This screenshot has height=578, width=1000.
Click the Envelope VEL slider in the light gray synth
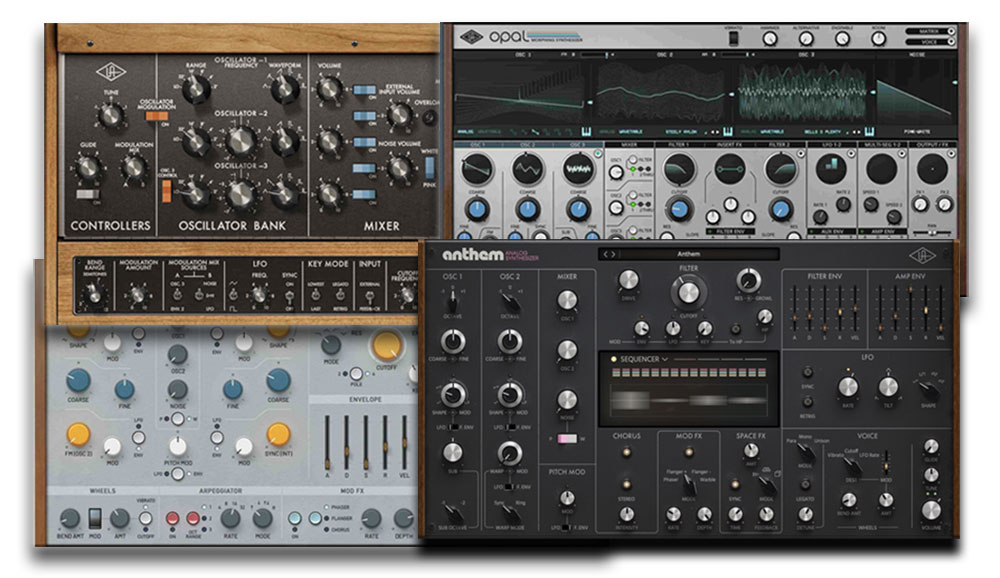pyautogui.click(x=404, y=442)
